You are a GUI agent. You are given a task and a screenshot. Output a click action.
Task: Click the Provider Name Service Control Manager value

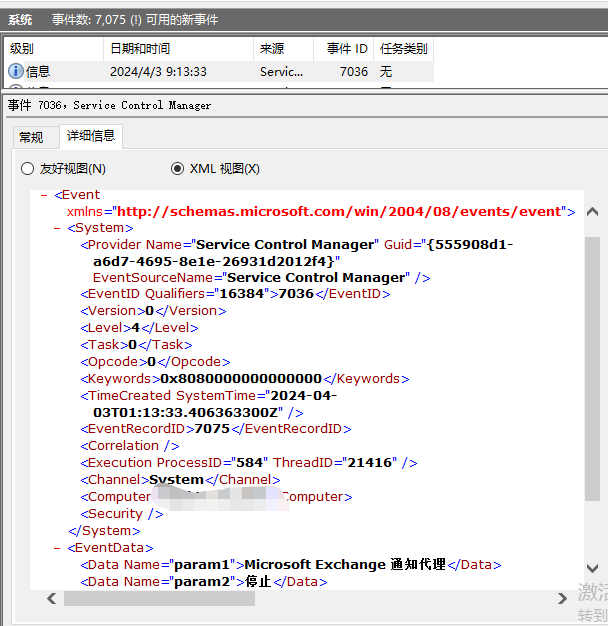(285, 245)
